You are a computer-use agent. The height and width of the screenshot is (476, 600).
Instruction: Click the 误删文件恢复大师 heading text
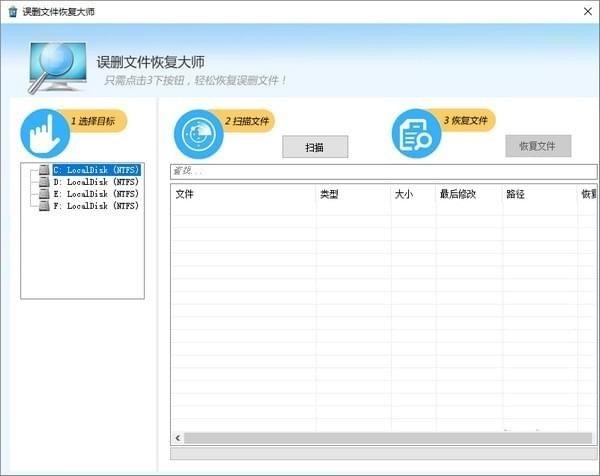[150, 62]
